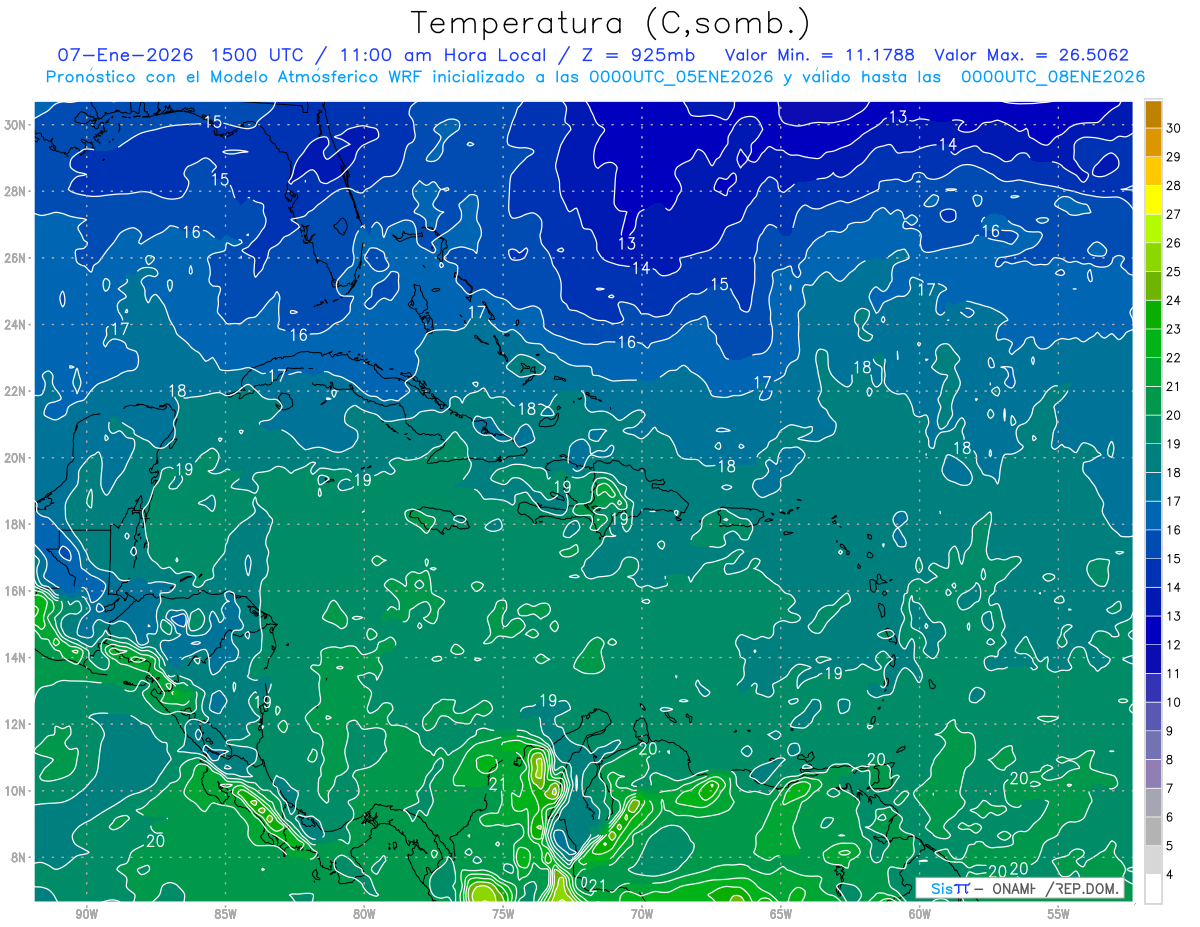Image resolution: width=1200 pixels, height=927 pixels.
Task: Click the color bar value label 30
Action: click(1174, 127)
